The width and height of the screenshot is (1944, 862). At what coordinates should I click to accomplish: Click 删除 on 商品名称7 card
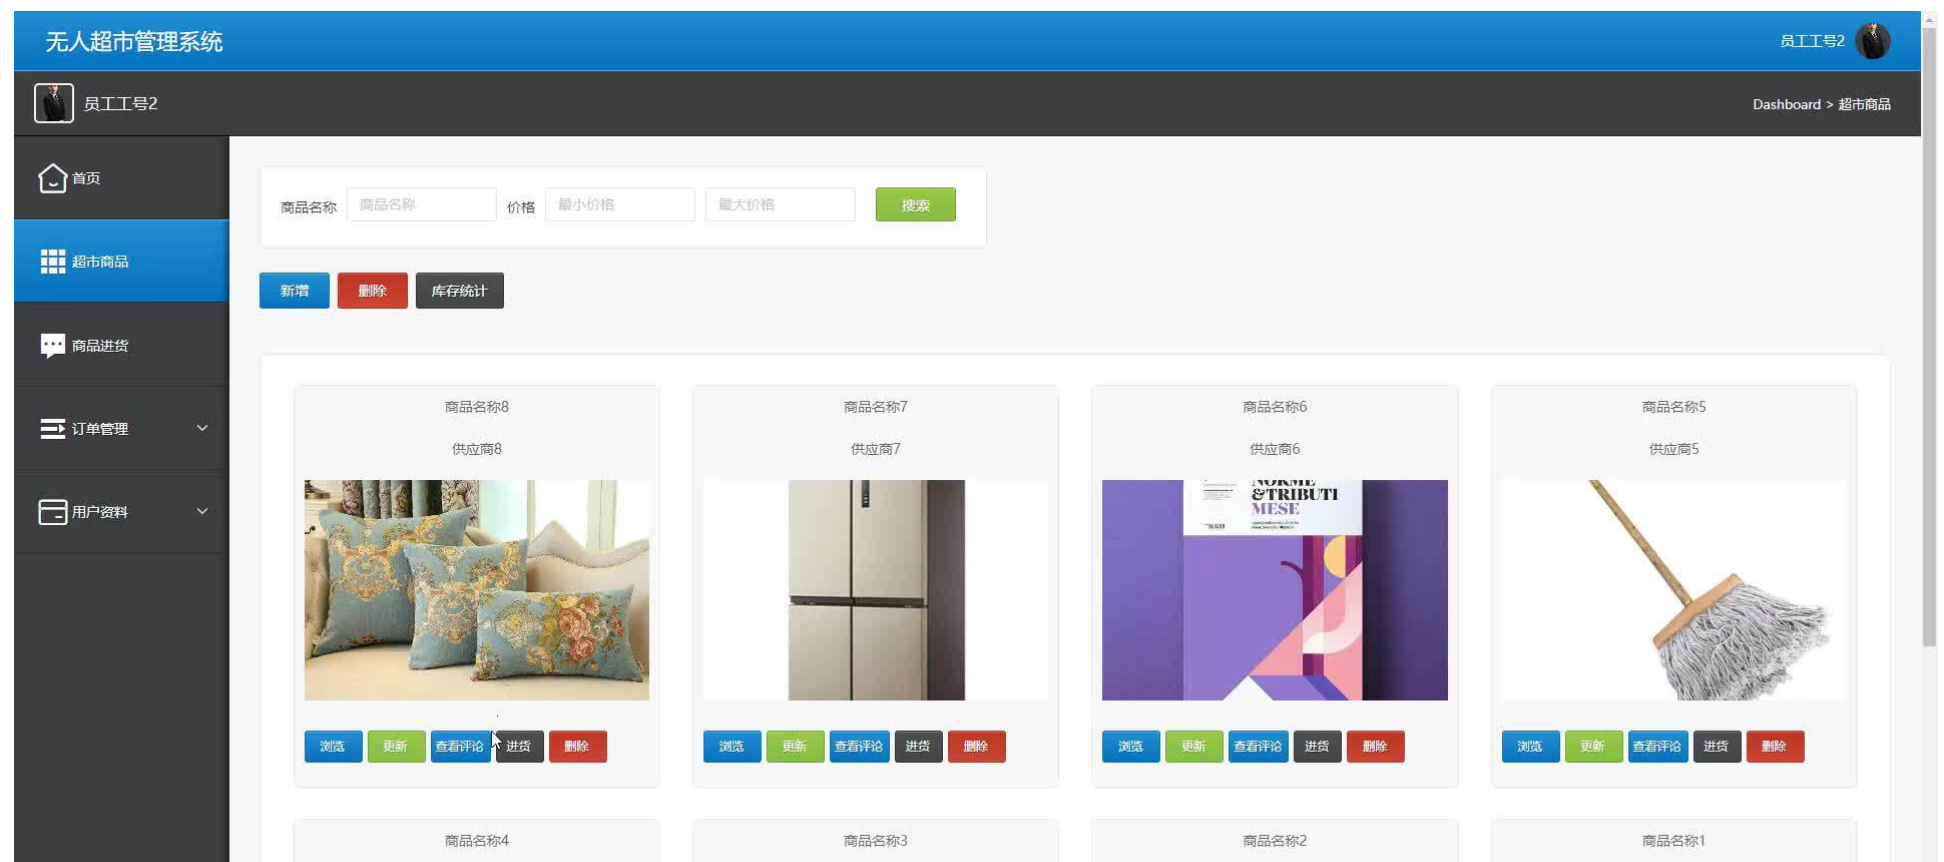pos(976,746)
